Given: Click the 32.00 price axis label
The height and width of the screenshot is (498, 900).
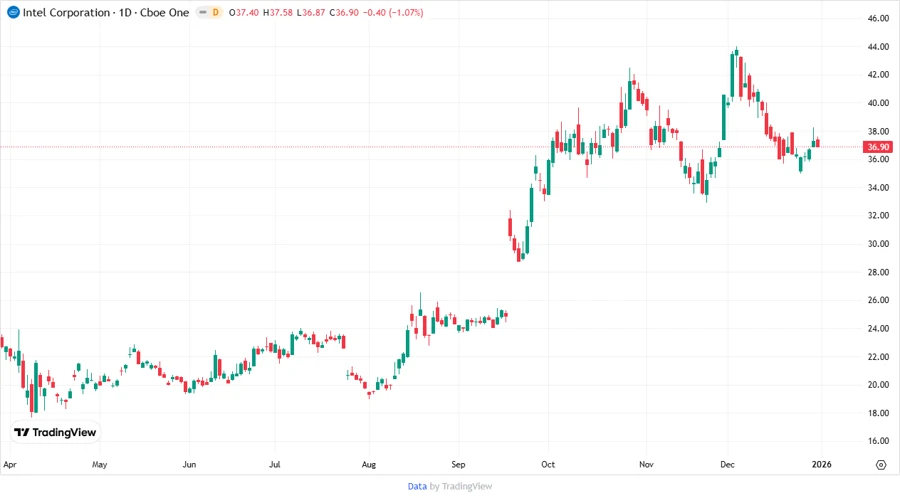Looking at the screenshot, I should coord(878,216).
